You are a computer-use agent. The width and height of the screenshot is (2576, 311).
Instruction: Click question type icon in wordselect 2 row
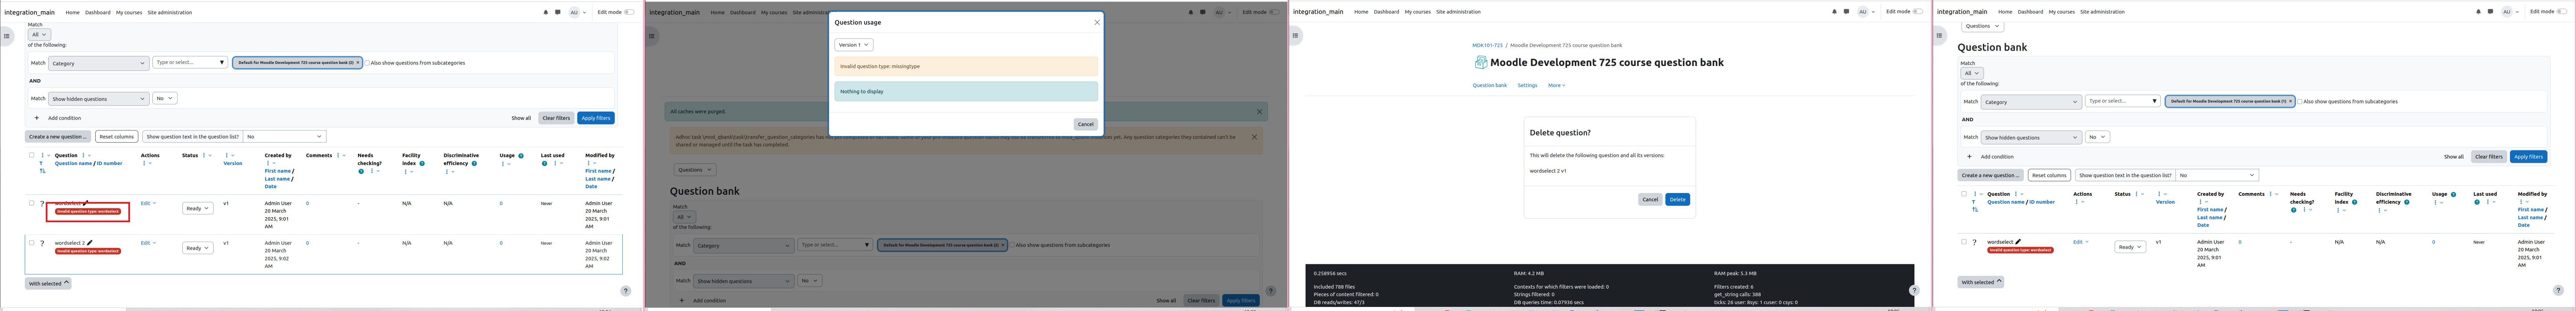point(42,243)
